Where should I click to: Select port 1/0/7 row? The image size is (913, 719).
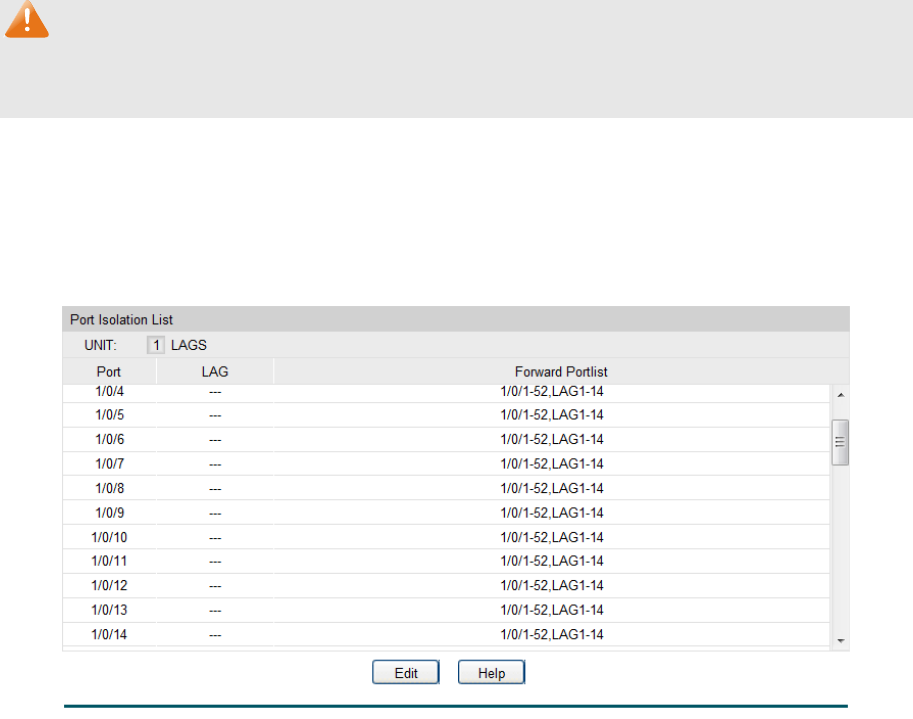tap(446, 464)
